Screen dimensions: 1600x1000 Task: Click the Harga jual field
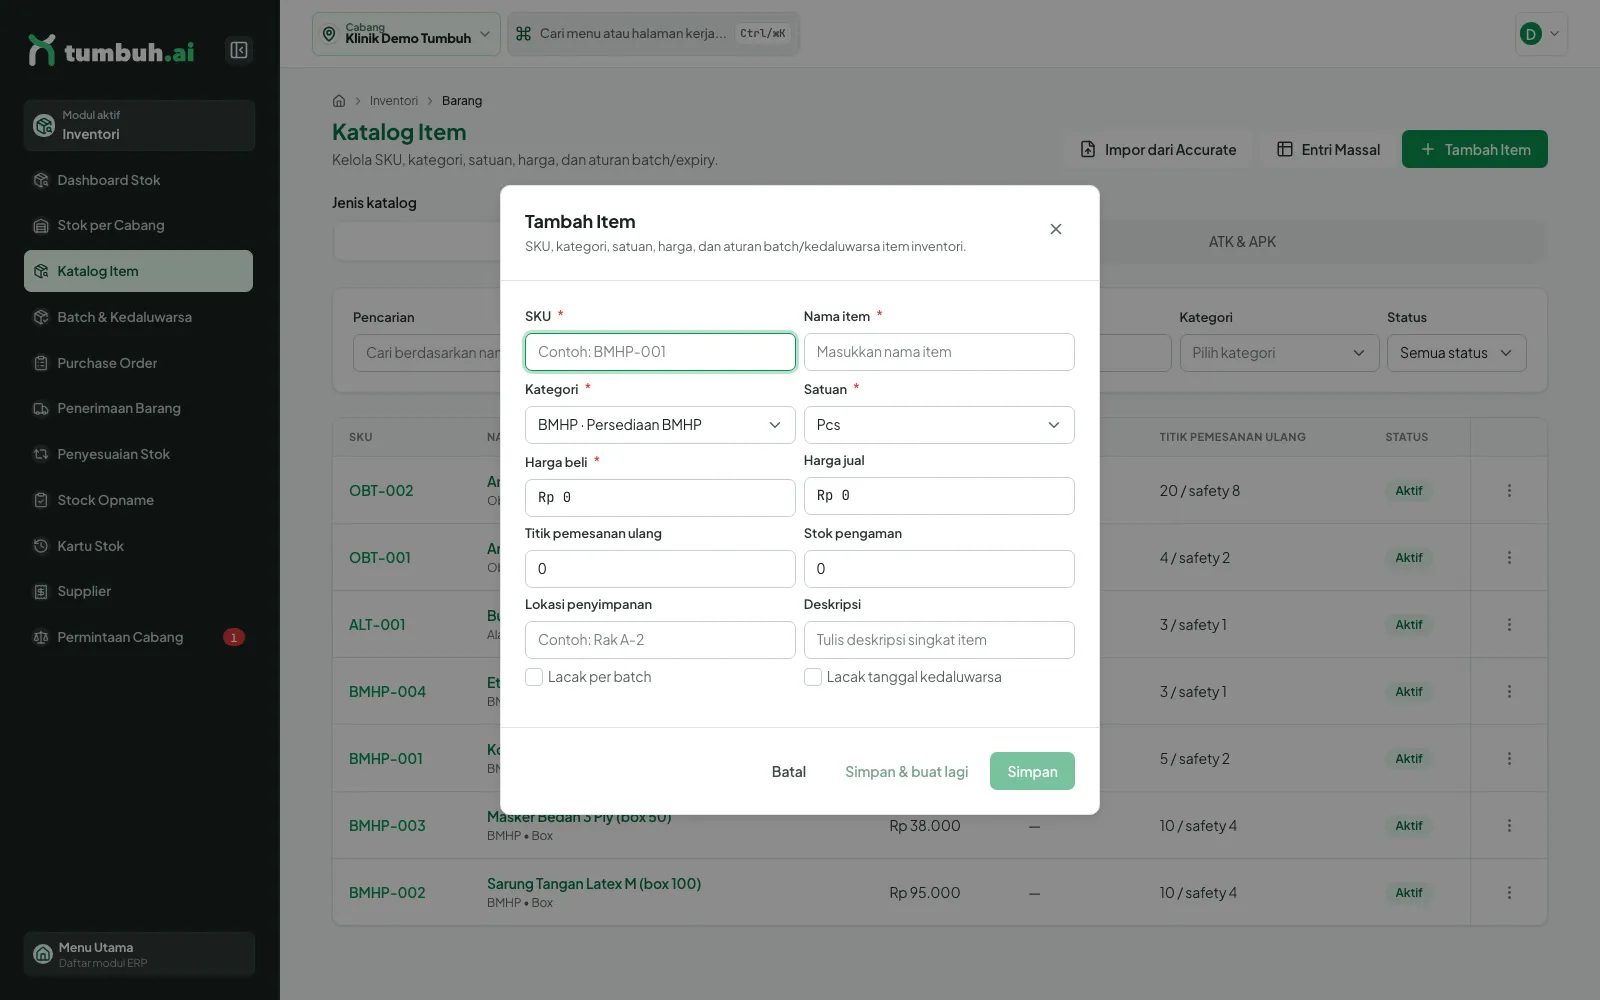click(939, 496)
